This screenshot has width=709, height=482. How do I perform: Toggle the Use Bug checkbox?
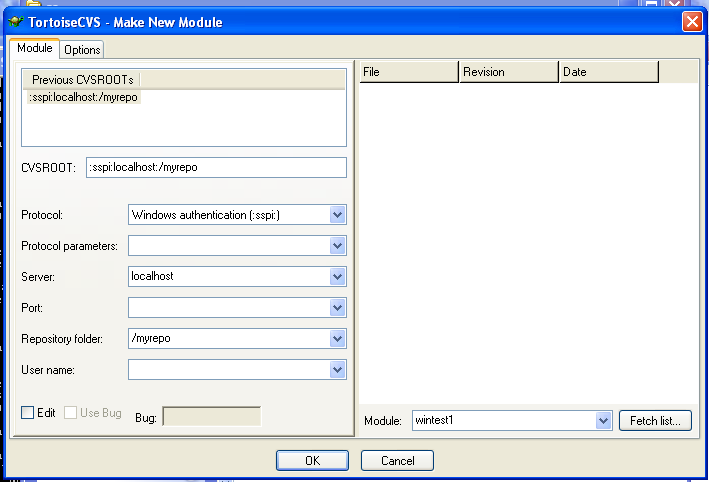tap(70, 412)
